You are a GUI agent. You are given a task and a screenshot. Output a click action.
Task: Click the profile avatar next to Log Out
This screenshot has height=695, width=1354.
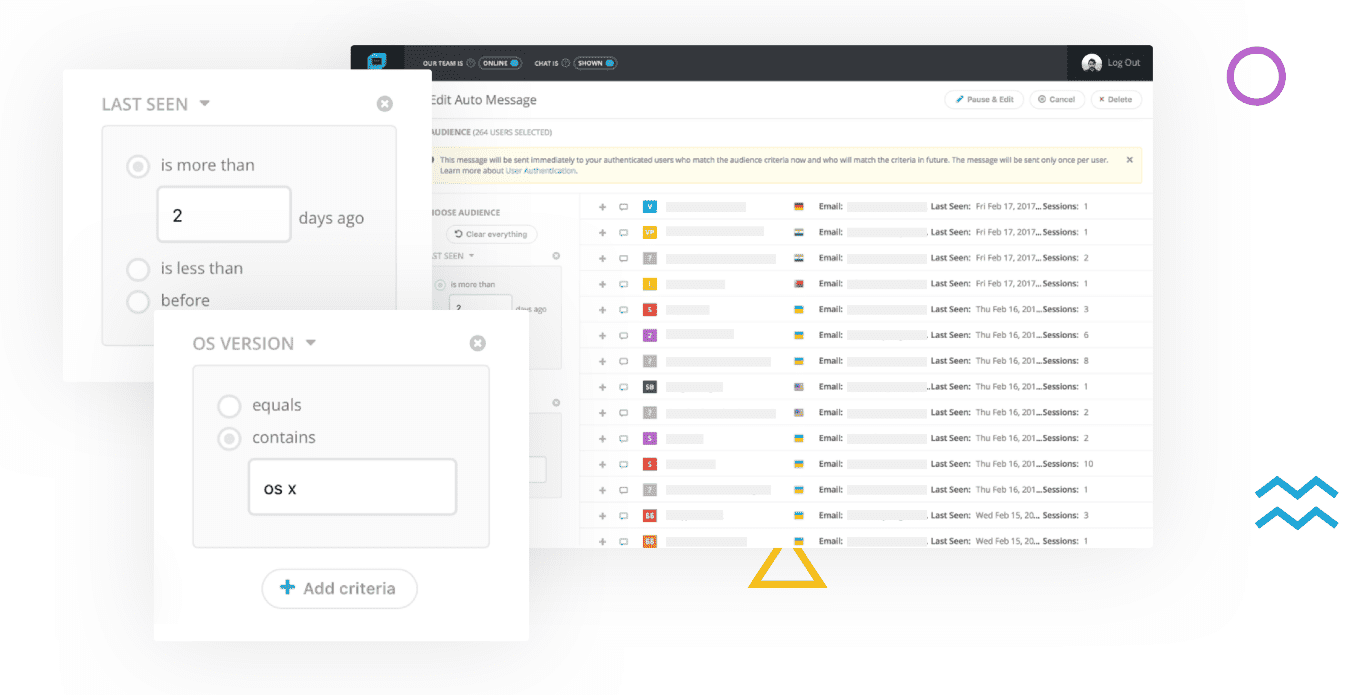pos(1091,63)
